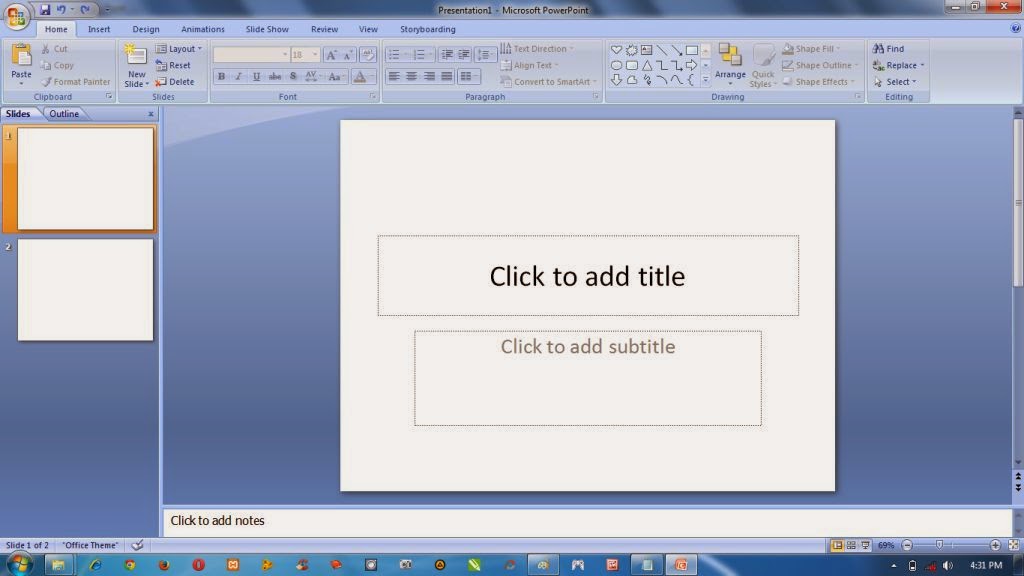
Task: Click the Reset button in Slides group
Action: pyautogui.click(x=176, y=65)
